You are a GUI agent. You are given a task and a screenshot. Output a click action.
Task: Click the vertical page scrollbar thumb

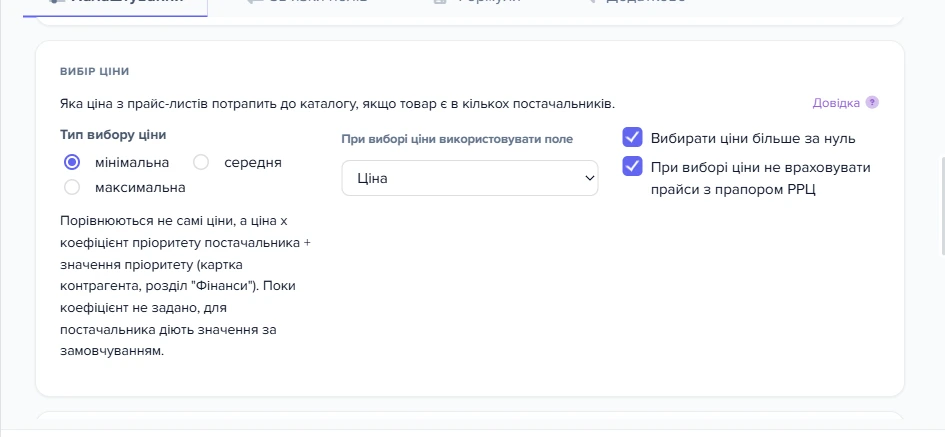942,206
